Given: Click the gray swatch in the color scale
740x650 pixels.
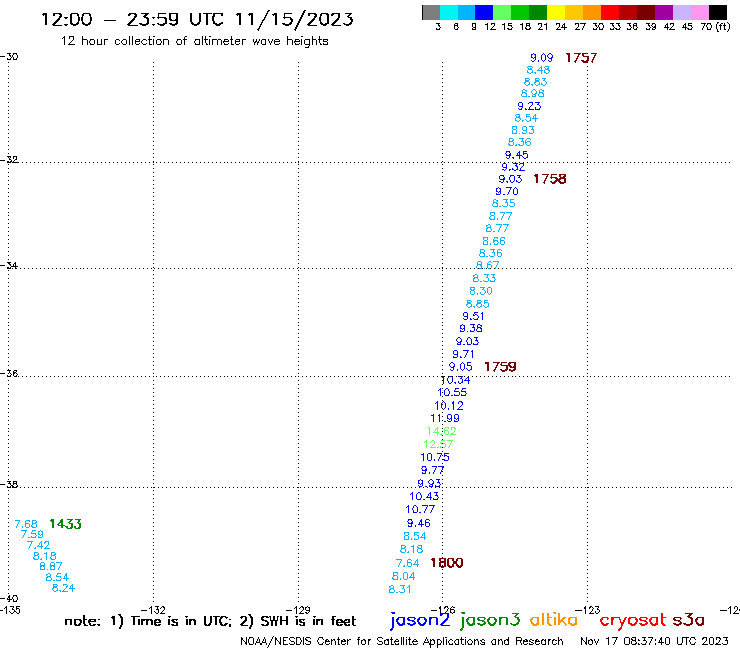Looking at the screenshot, I should [431, 12].
